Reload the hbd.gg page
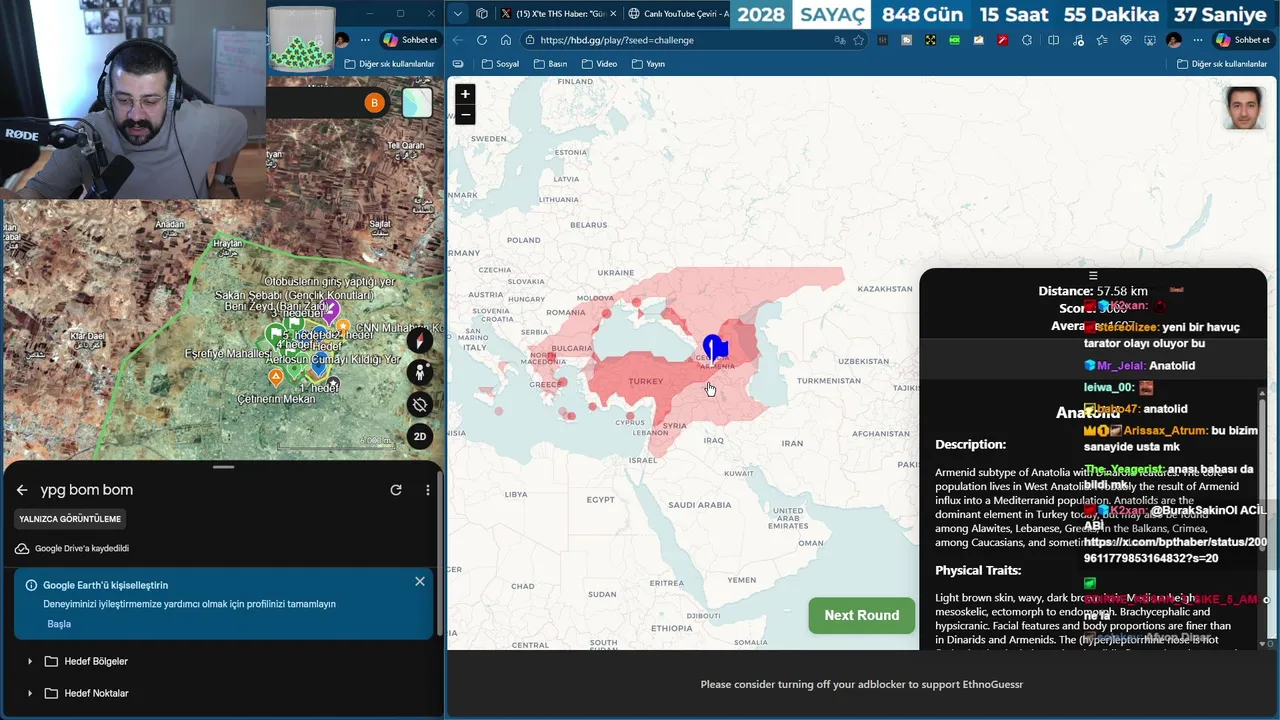The width and height of the screenshot is (1280, 720). [482, 40]
